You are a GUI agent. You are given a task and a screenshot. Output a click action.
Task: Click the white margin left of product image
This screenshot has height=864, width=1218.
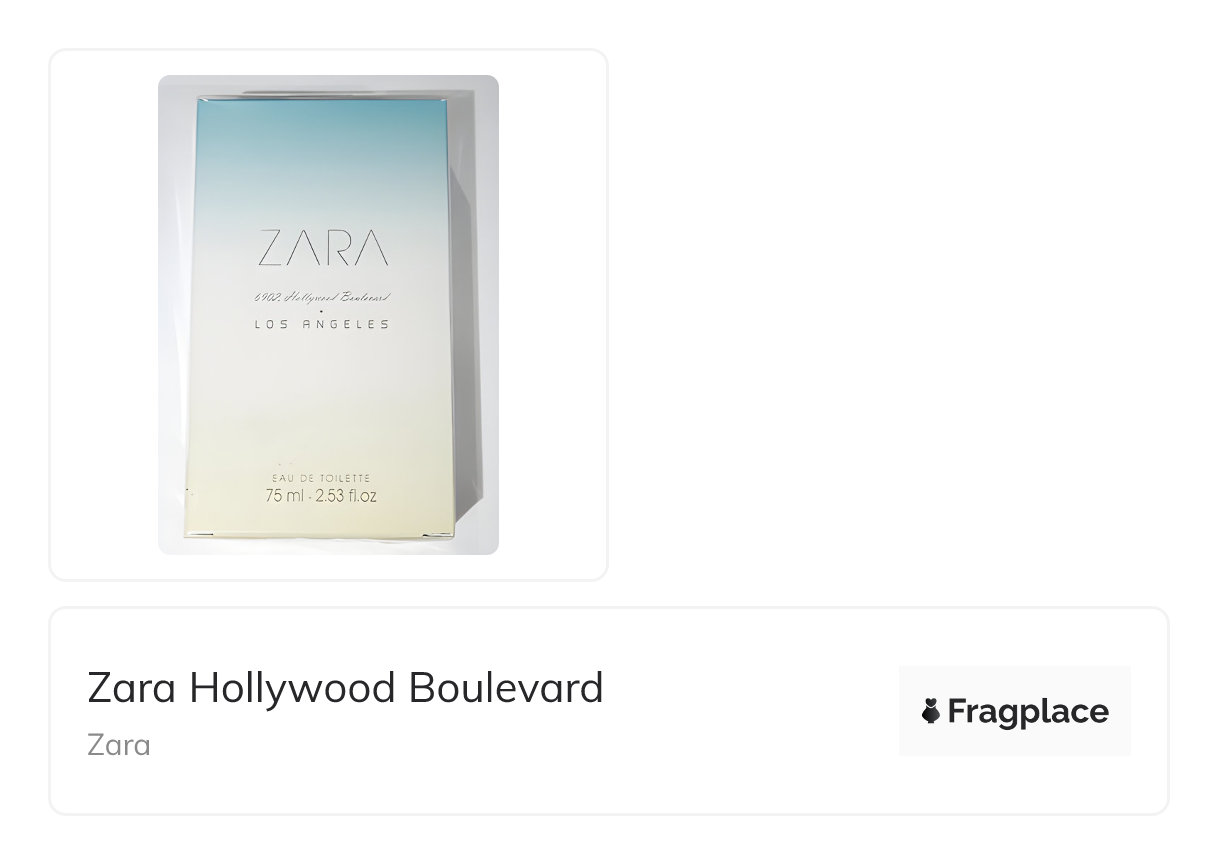[x=105, y=315]
